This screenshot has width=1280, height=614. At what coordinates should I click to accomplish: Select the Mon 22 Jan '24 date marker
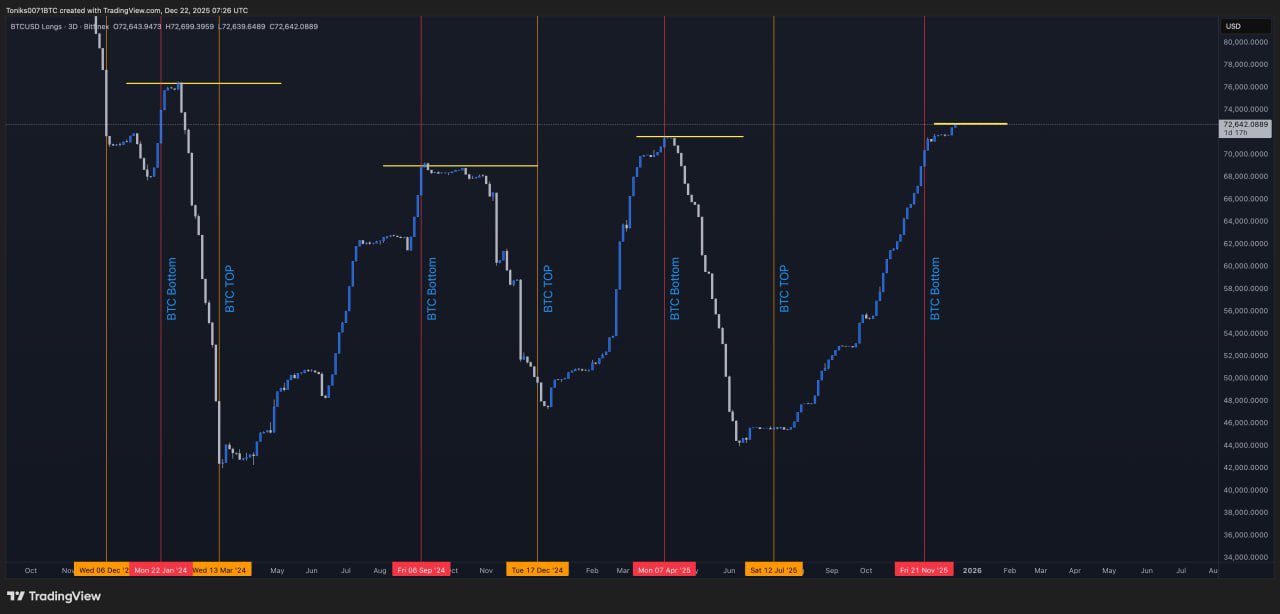(x=160, y=570)
